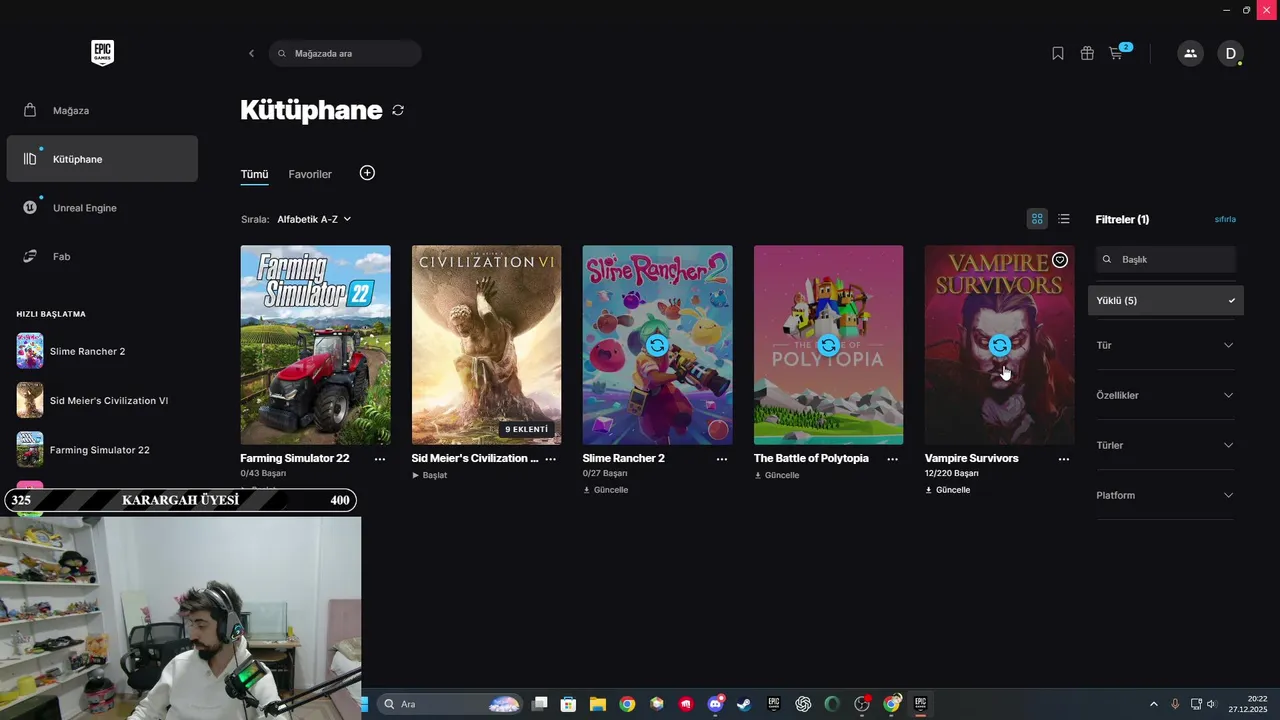
Task: Expand the Tür filter section
Action: click(x=1166, y=345)
